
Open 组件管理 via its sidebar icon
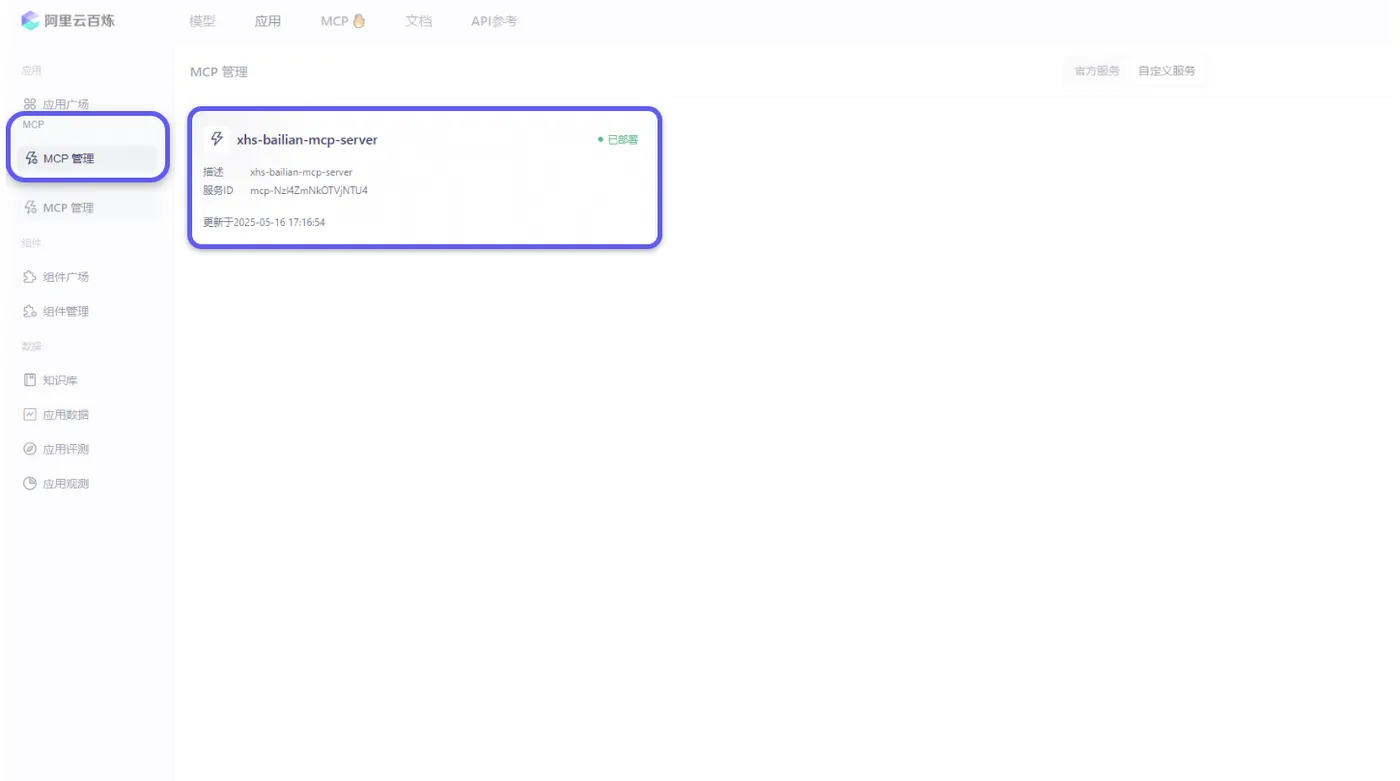30,312
